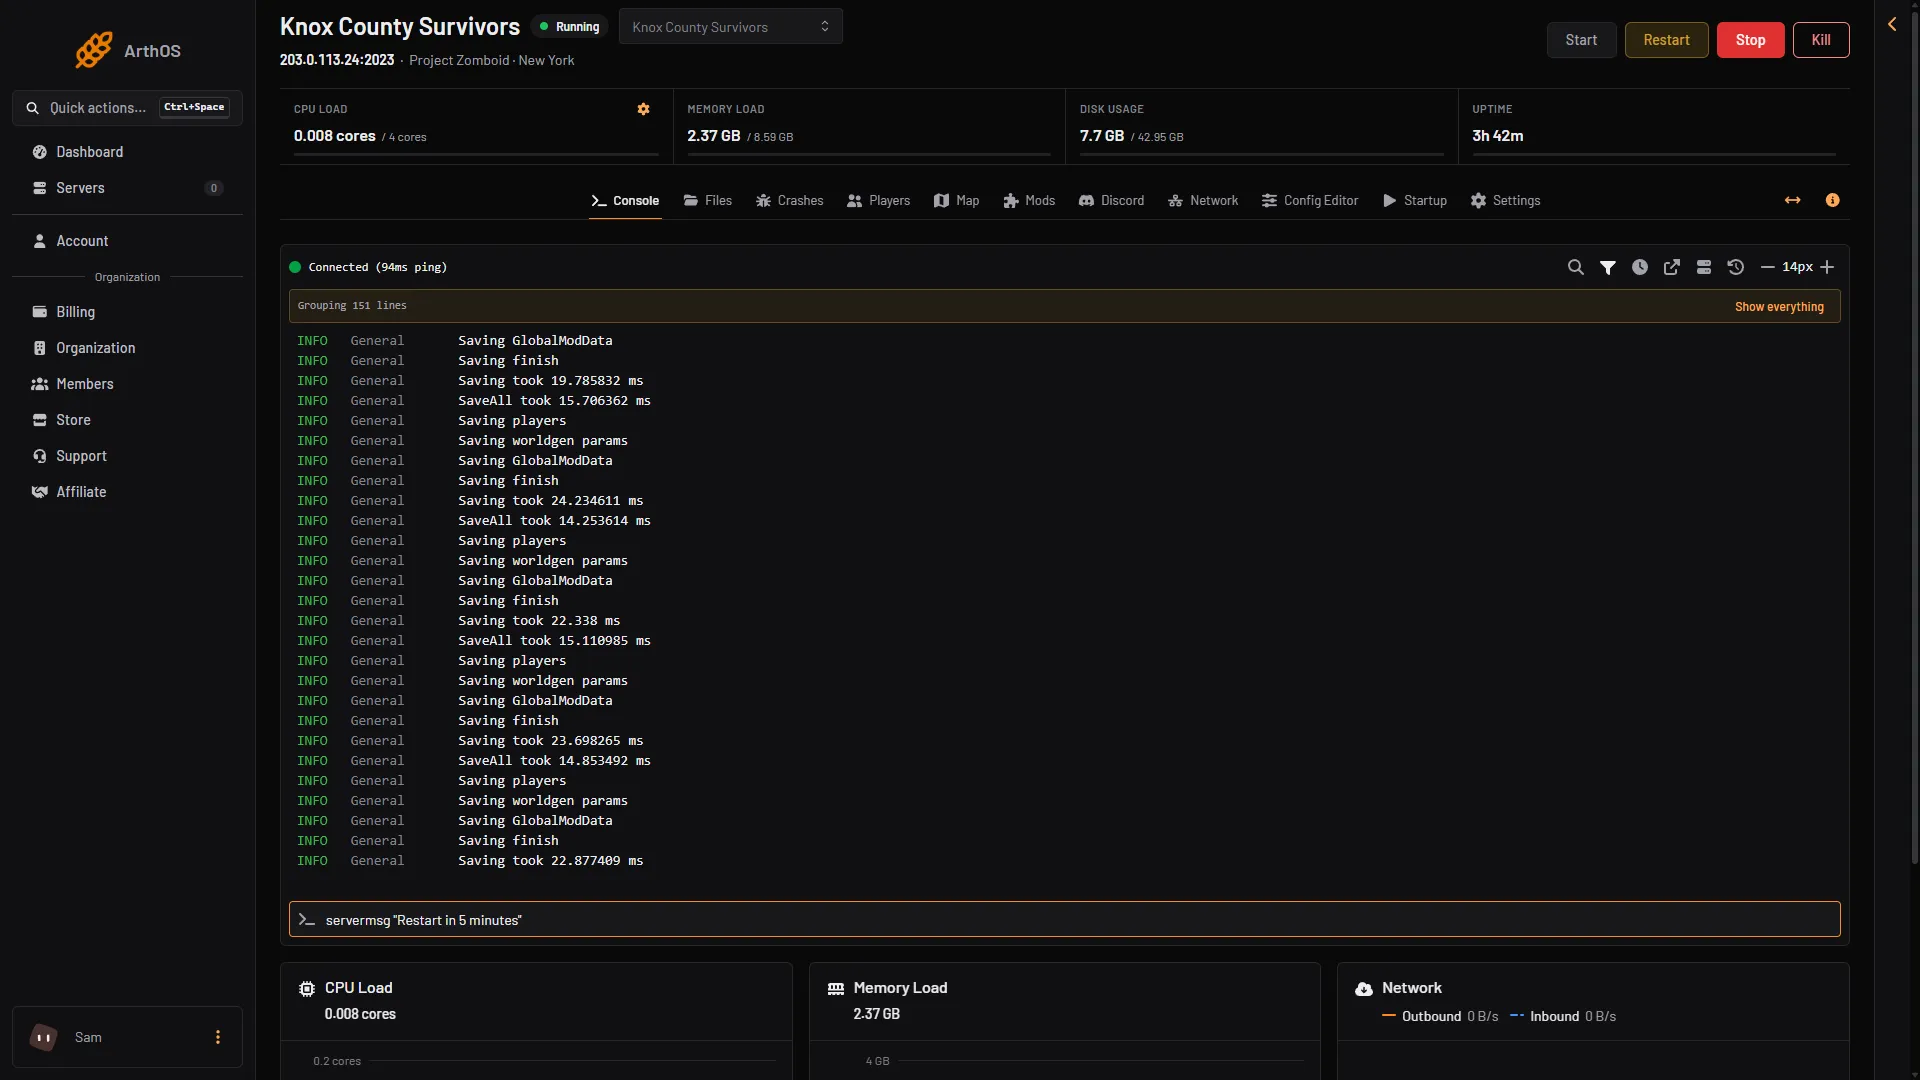Click the Restart server button
Screen dimensions: 1920x1080
pos(1666,40)
